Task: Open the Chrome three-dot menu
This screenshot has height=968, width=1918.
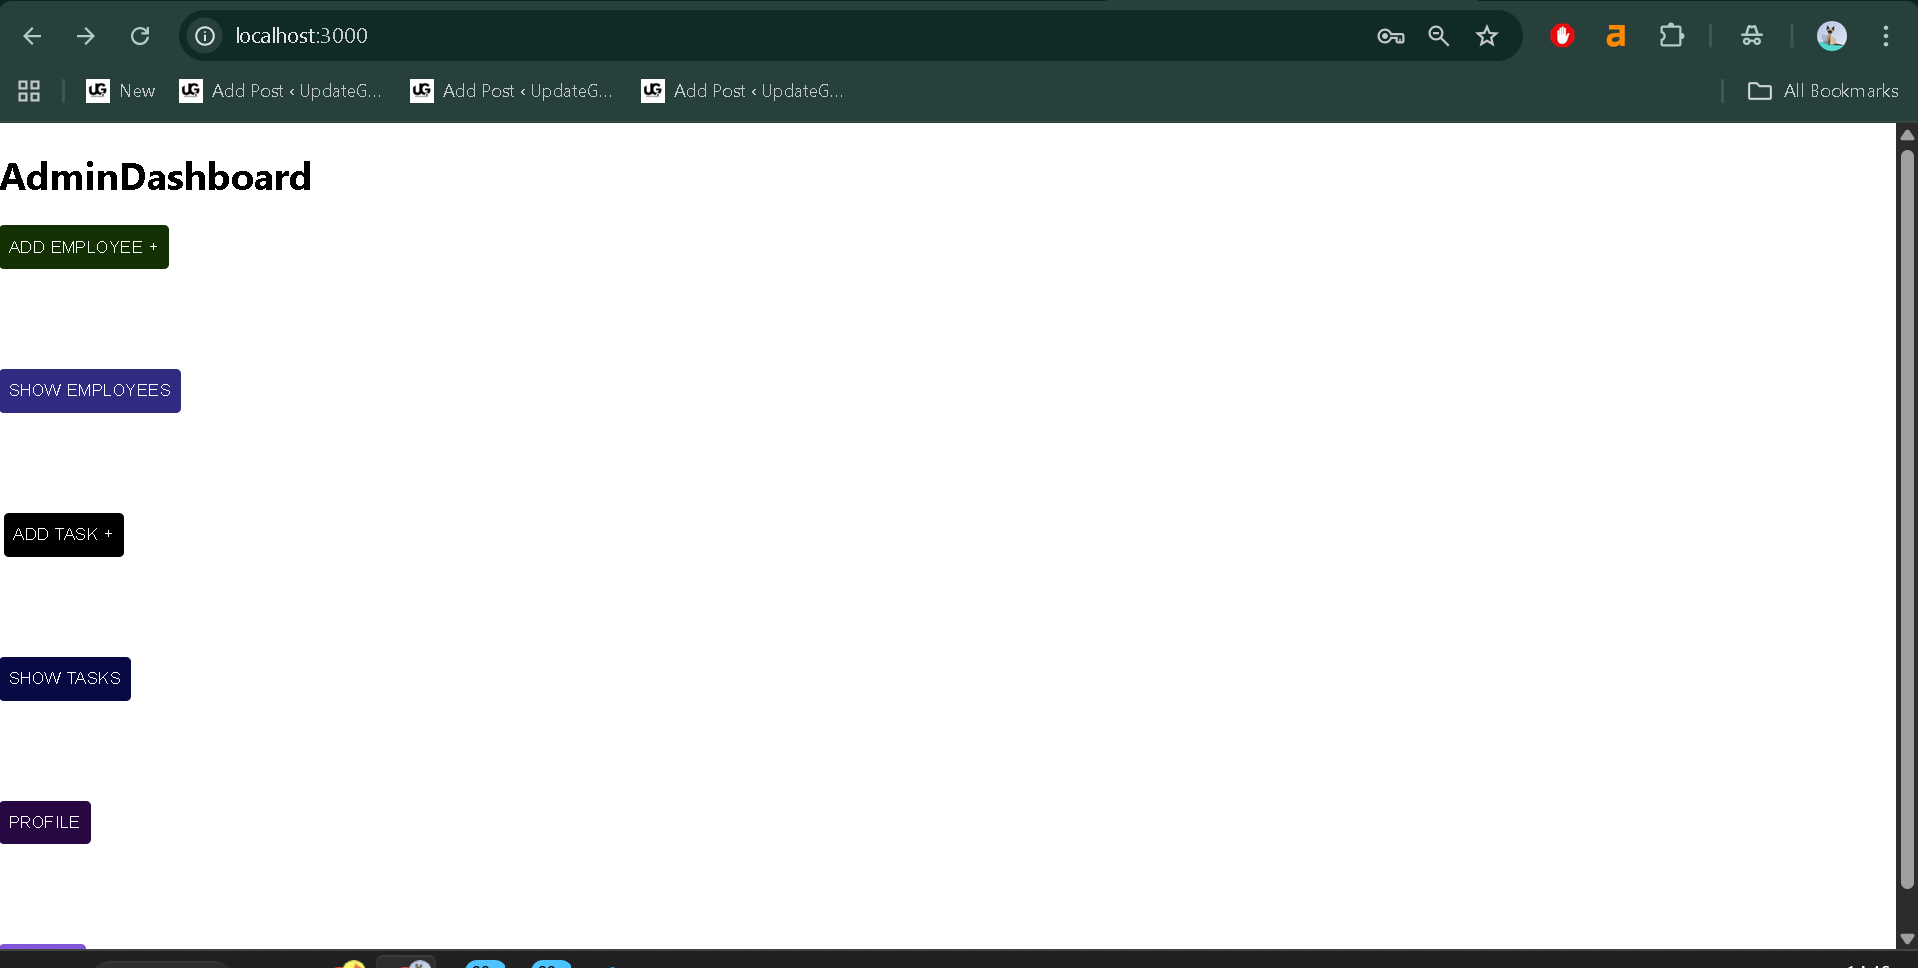Action: 1885,36
